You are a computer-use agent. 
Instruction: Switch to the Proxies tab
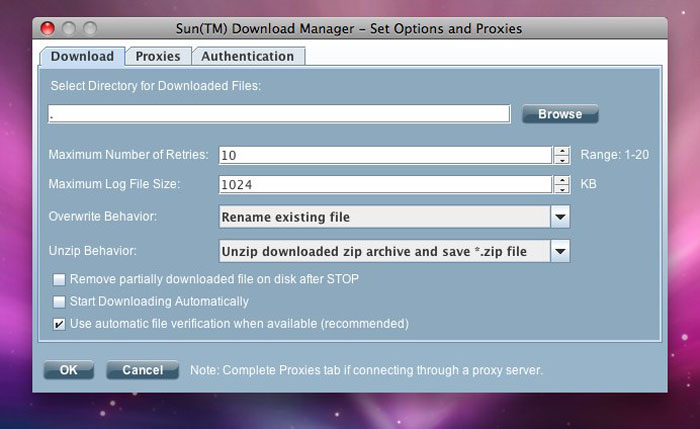click(158, 56)
